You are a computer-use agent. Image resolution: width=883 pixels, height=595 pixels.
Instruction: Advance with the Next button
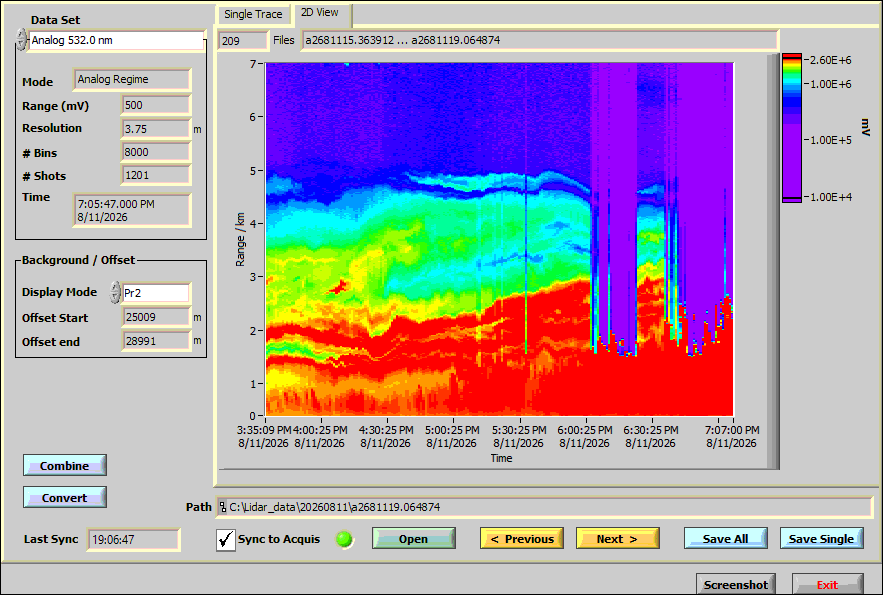point(618,539)
